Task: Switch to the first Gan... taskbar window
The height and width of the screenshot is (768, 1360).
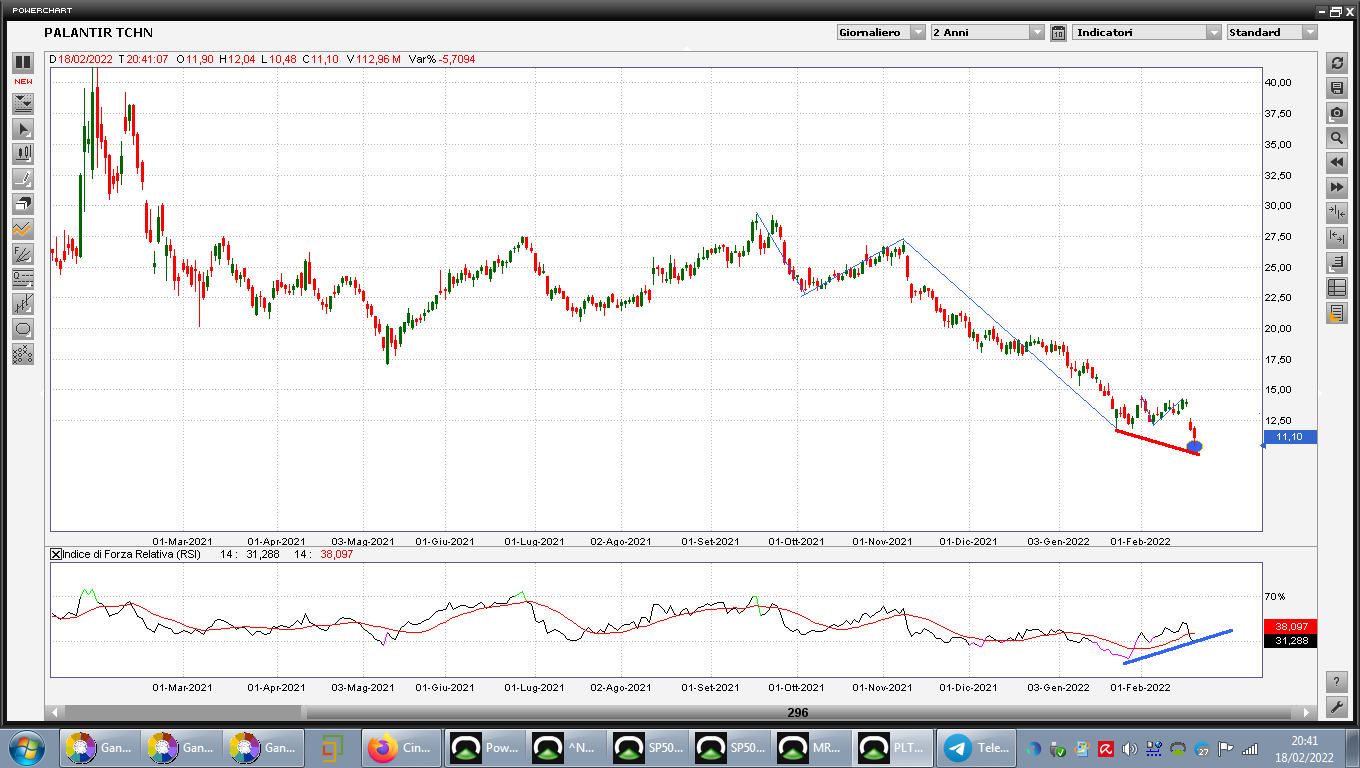Action: click(x=100, y=748)
